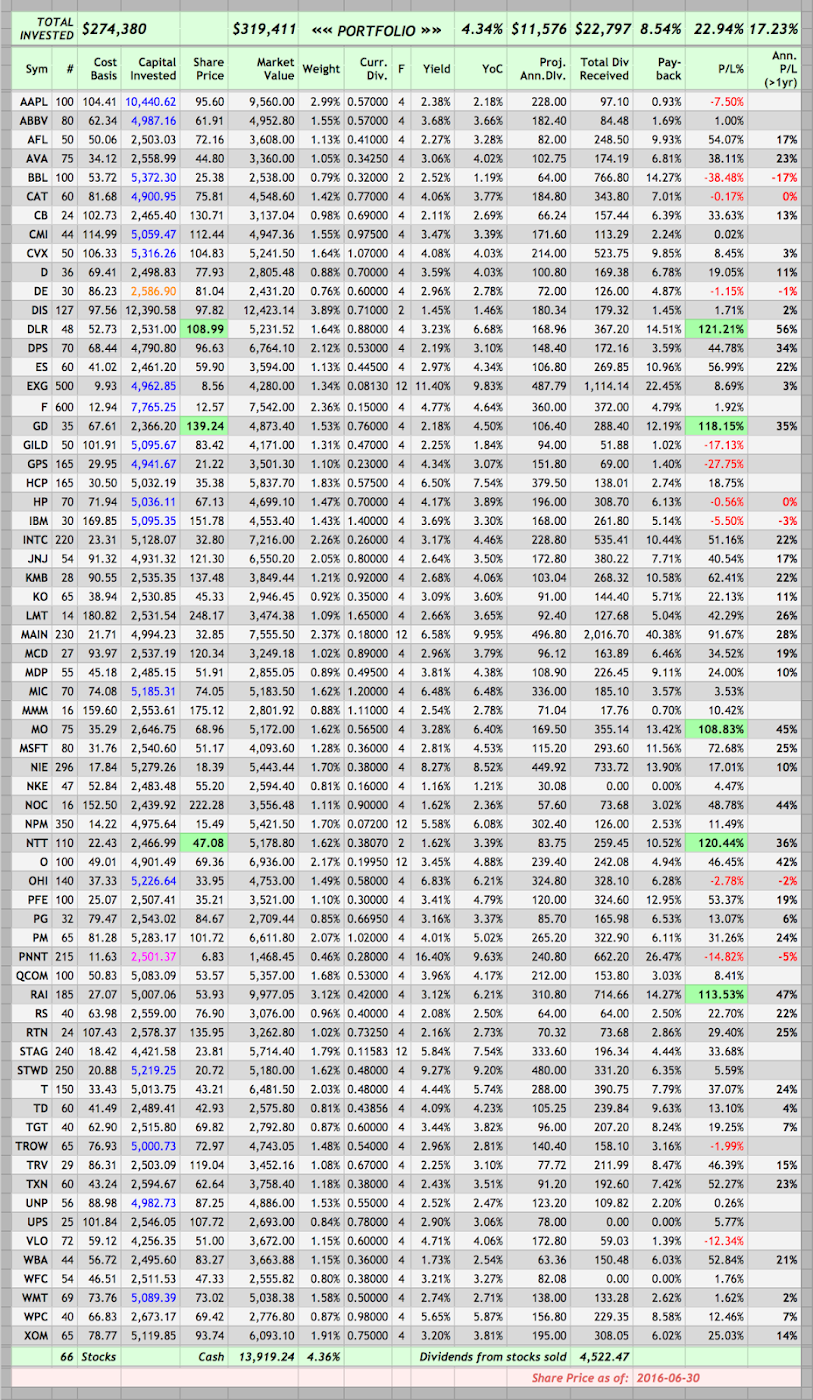
Task: Click the 22.94% total P/L cell
Action: pos(719,29)
